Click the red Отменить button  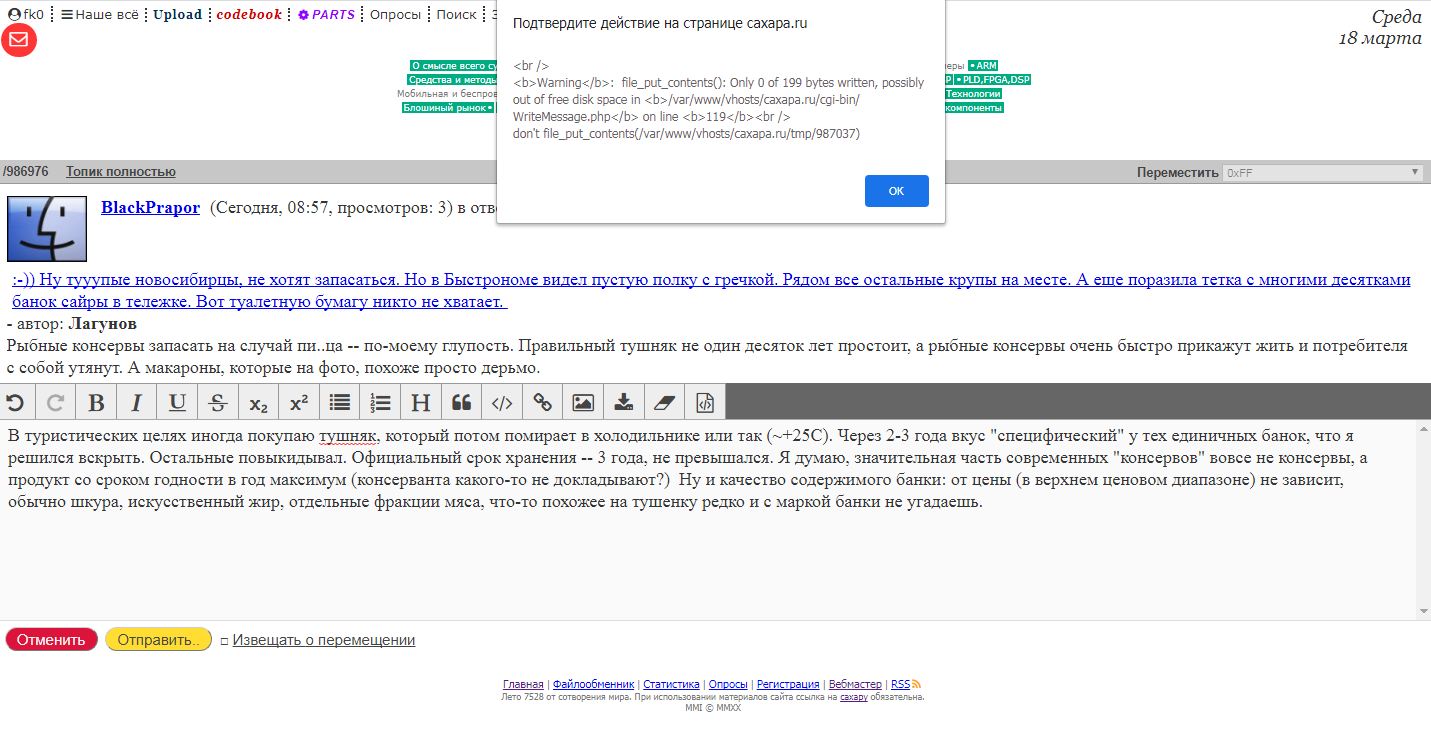click(51, 639)
